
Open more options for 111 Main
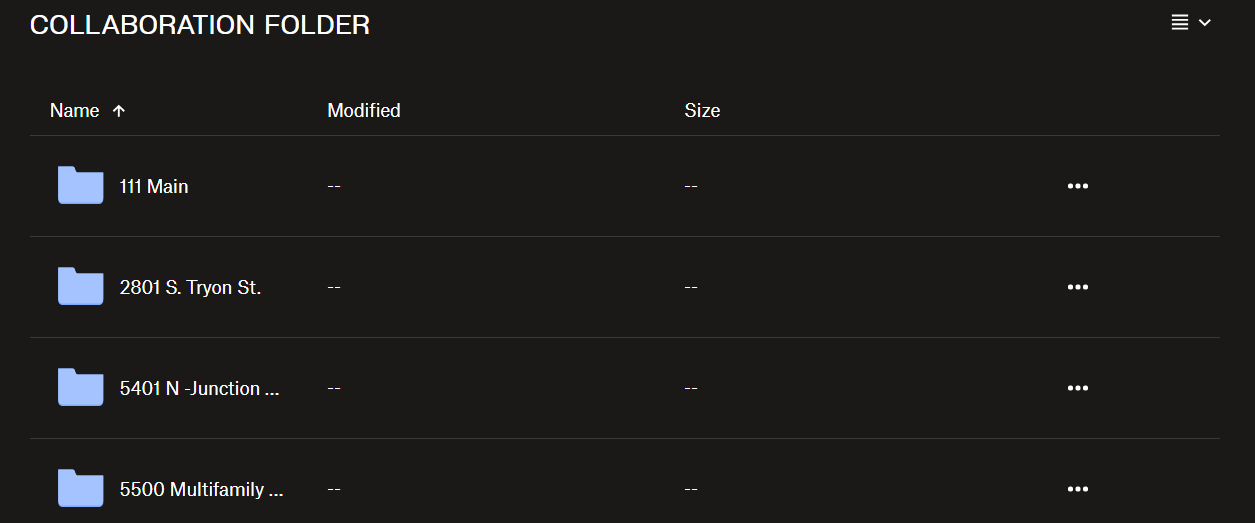(x=1077, y=186)
